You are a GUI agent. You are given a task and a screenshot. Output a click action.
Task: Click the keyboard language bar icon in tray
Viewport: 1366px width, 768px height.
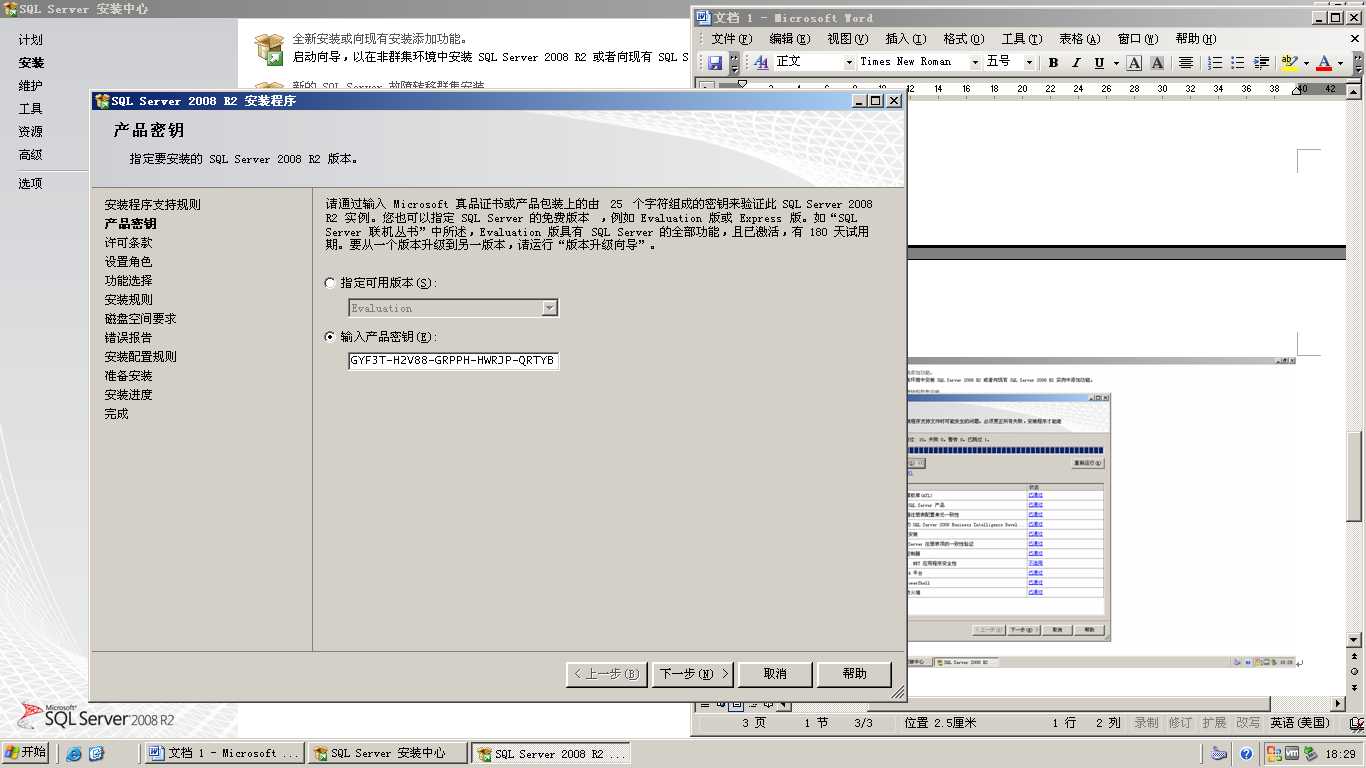(1218, 754)
